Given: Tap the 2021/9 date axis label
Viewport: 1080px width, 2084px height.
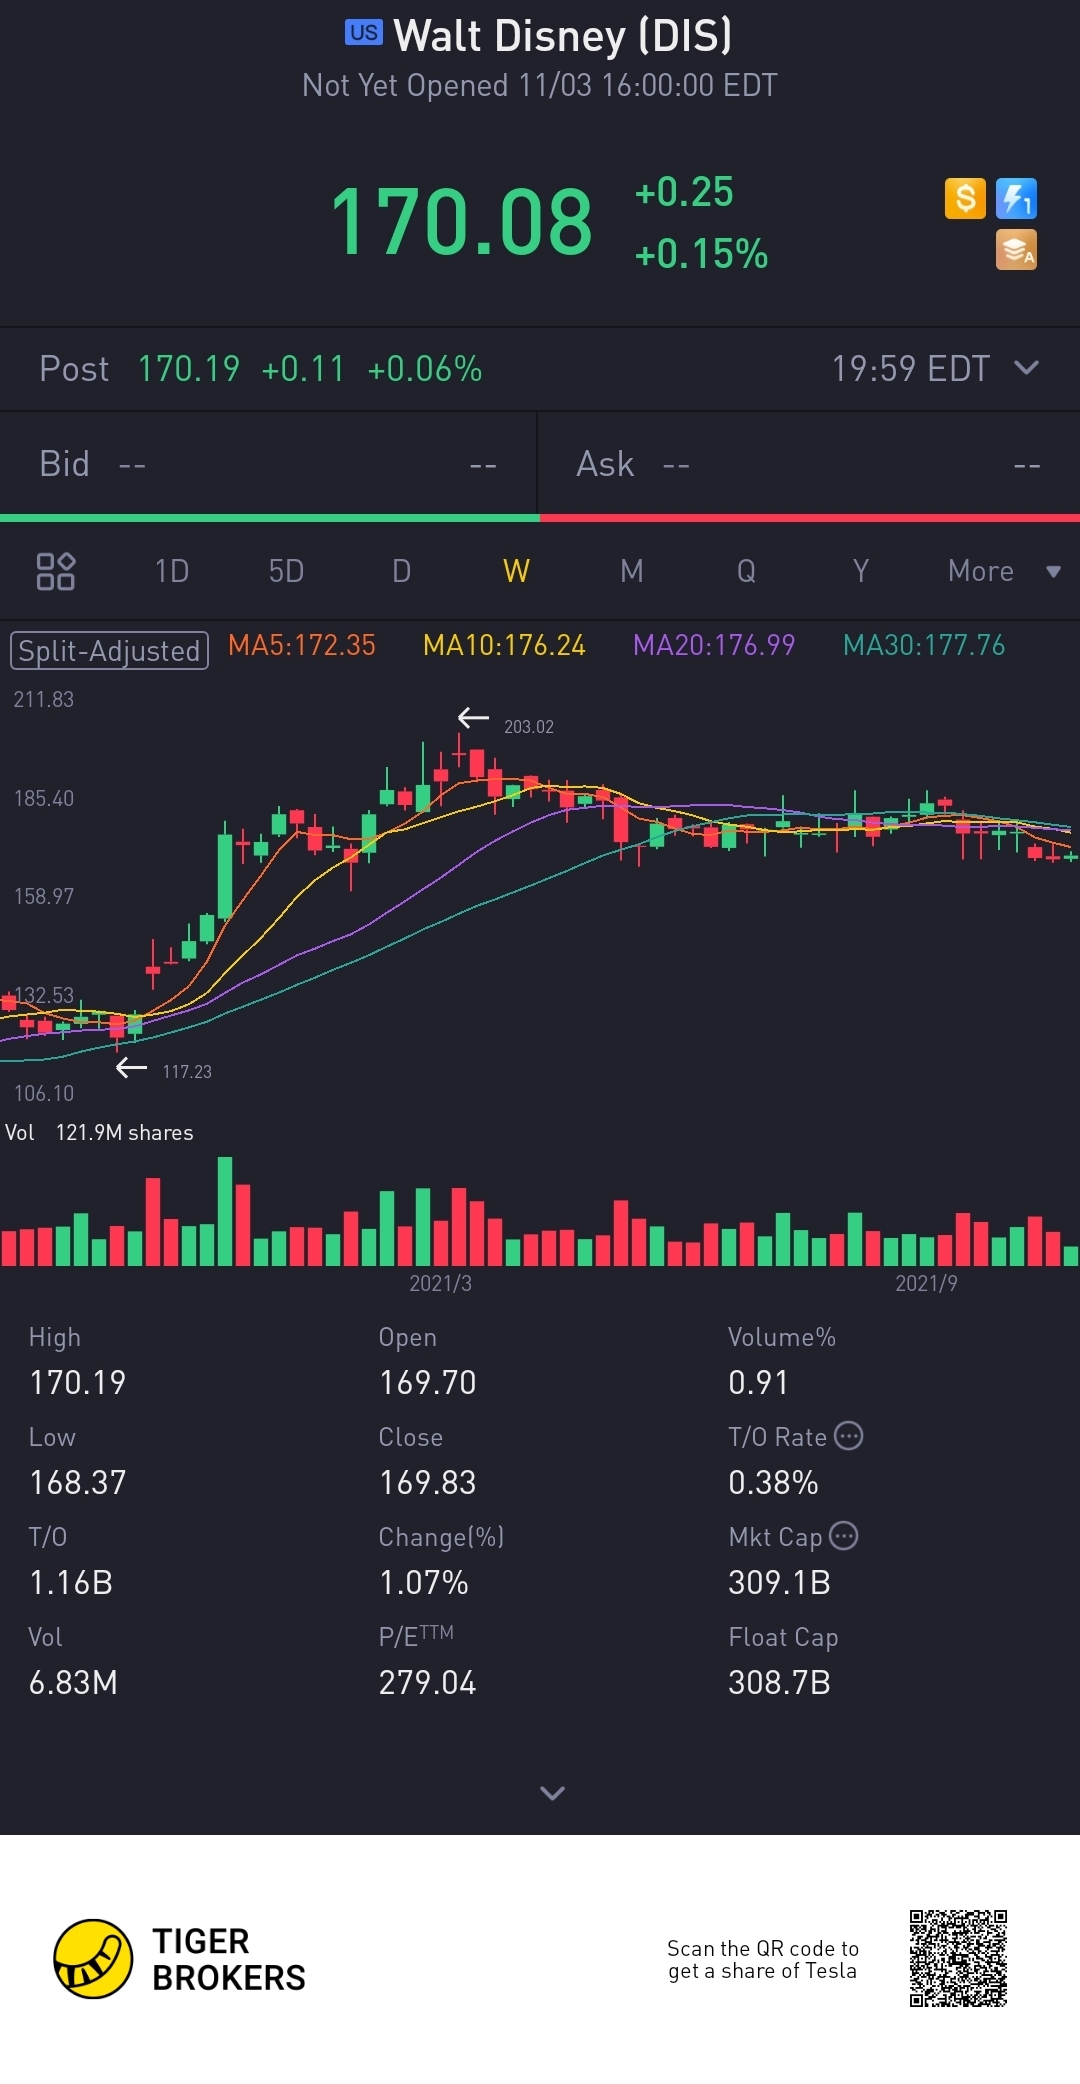Looking at the screenshot, I should click(x=926, y=1283).
